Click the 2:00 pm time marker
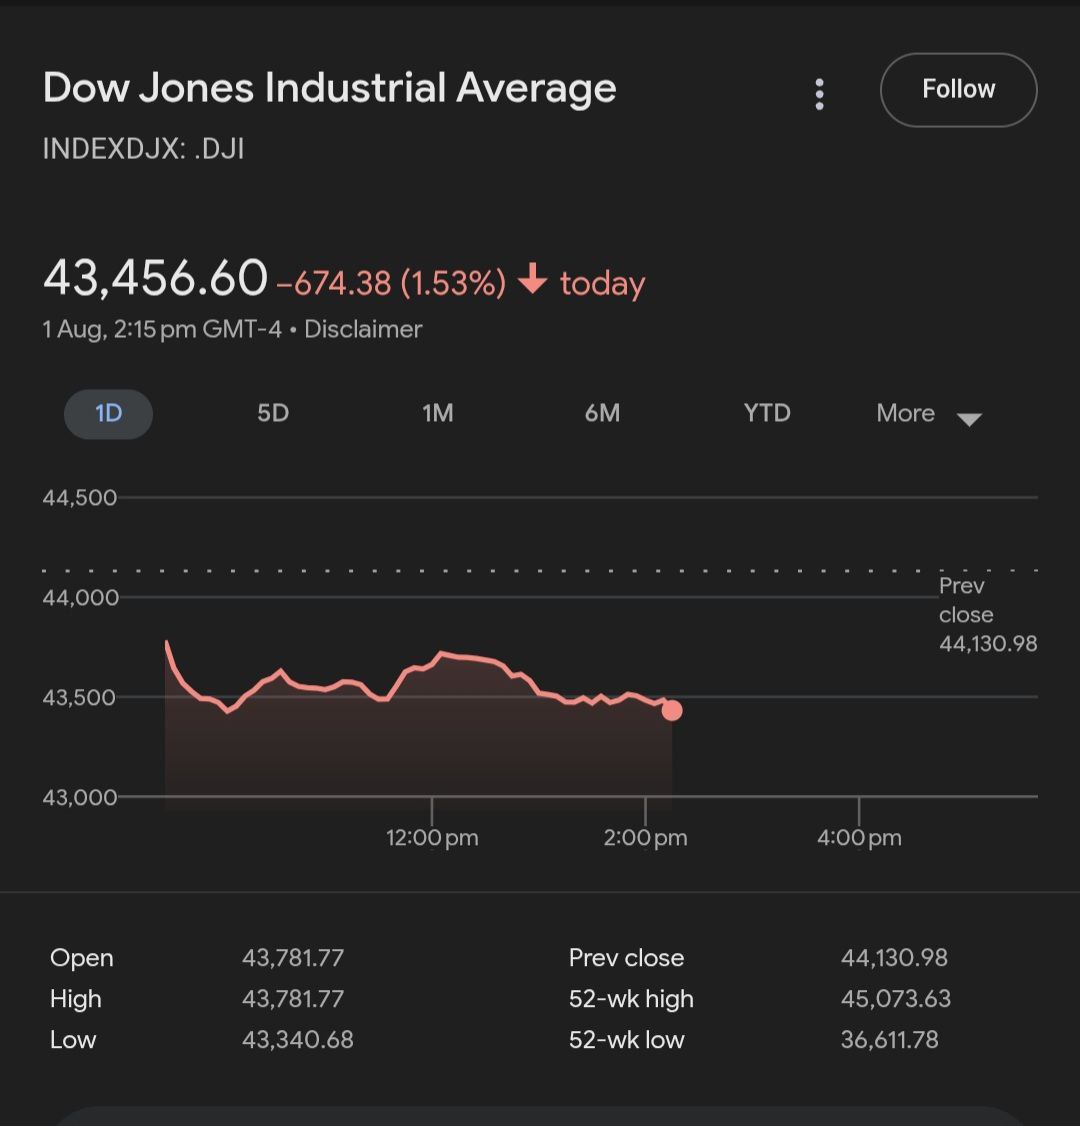 [x=645, y=837]
